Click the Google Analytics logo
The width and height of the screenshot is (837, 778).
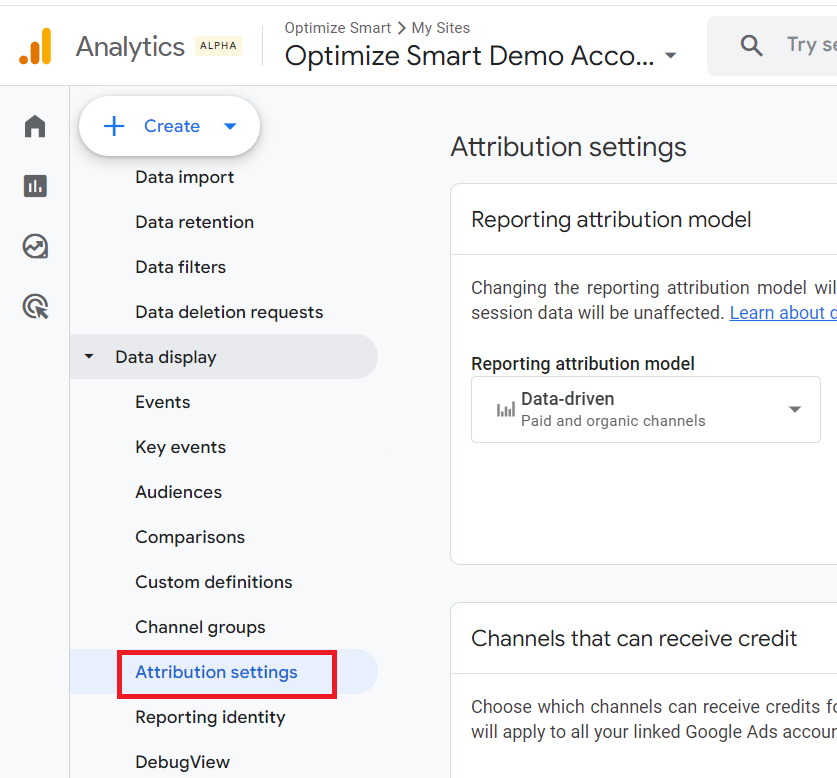coord(35,46)
